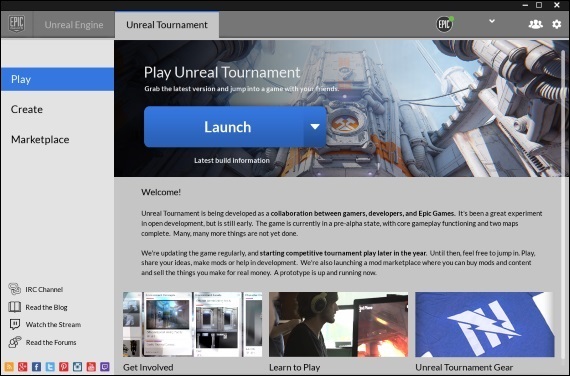Open the friends list icon
Screen dimensions: 570x376
[x=535, y=24]
